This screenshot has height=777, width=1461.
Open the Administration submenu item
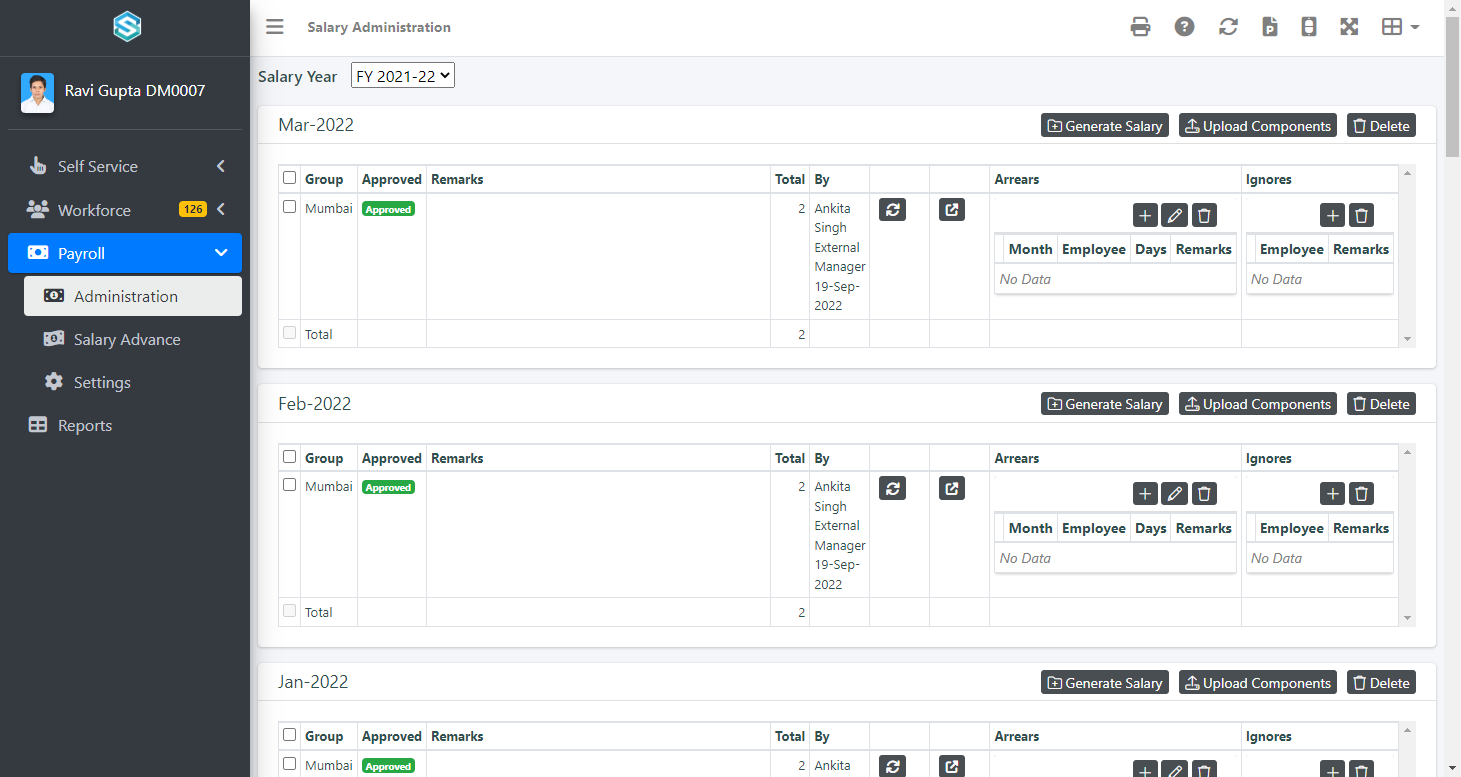tap(133, 296)
